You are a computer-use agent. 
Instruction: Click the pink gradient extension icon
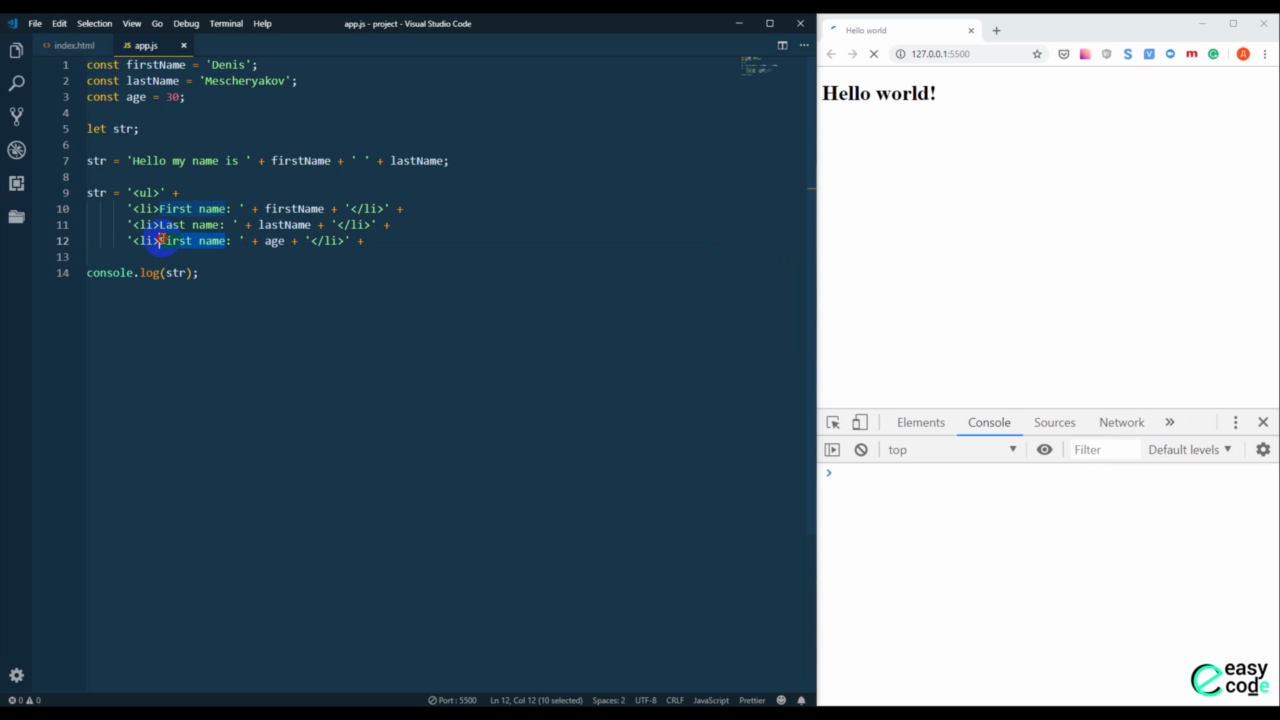pos(1085,54)
